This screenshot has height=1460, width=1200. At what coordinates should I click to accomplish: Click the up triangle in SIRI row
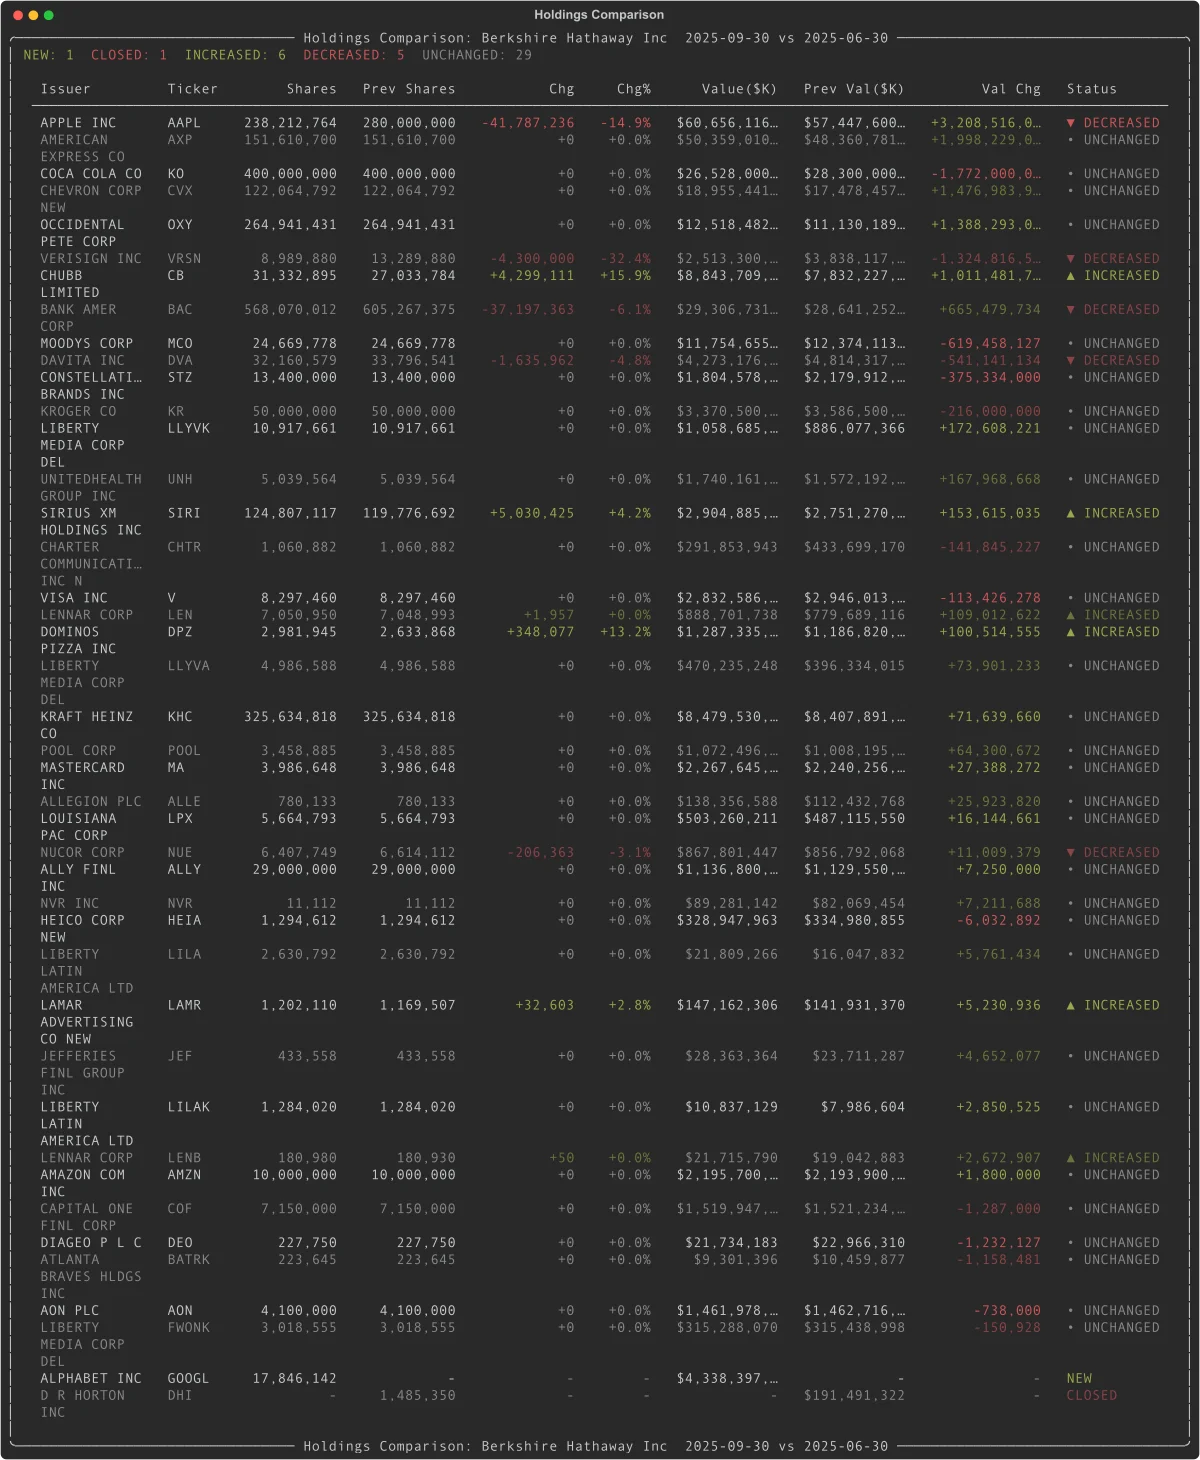[x=1071, y=514]
